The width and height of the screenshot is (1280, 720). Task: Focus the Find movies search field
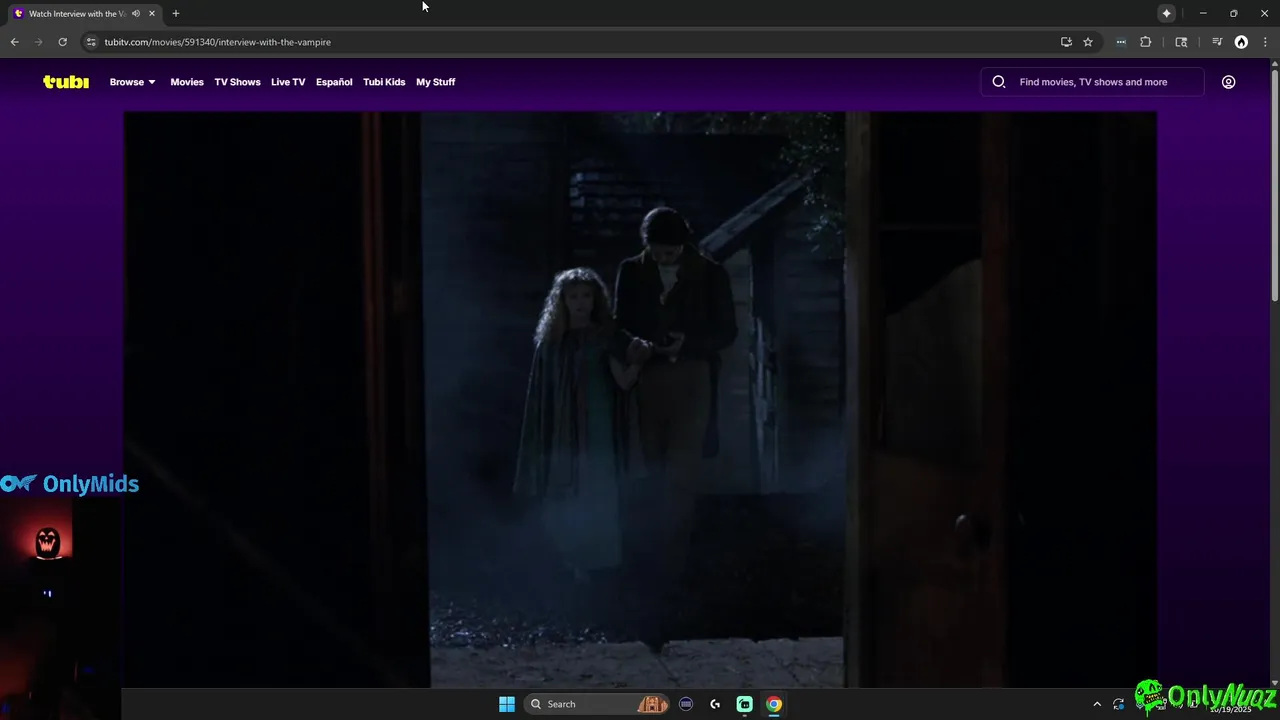[1093, 82]
